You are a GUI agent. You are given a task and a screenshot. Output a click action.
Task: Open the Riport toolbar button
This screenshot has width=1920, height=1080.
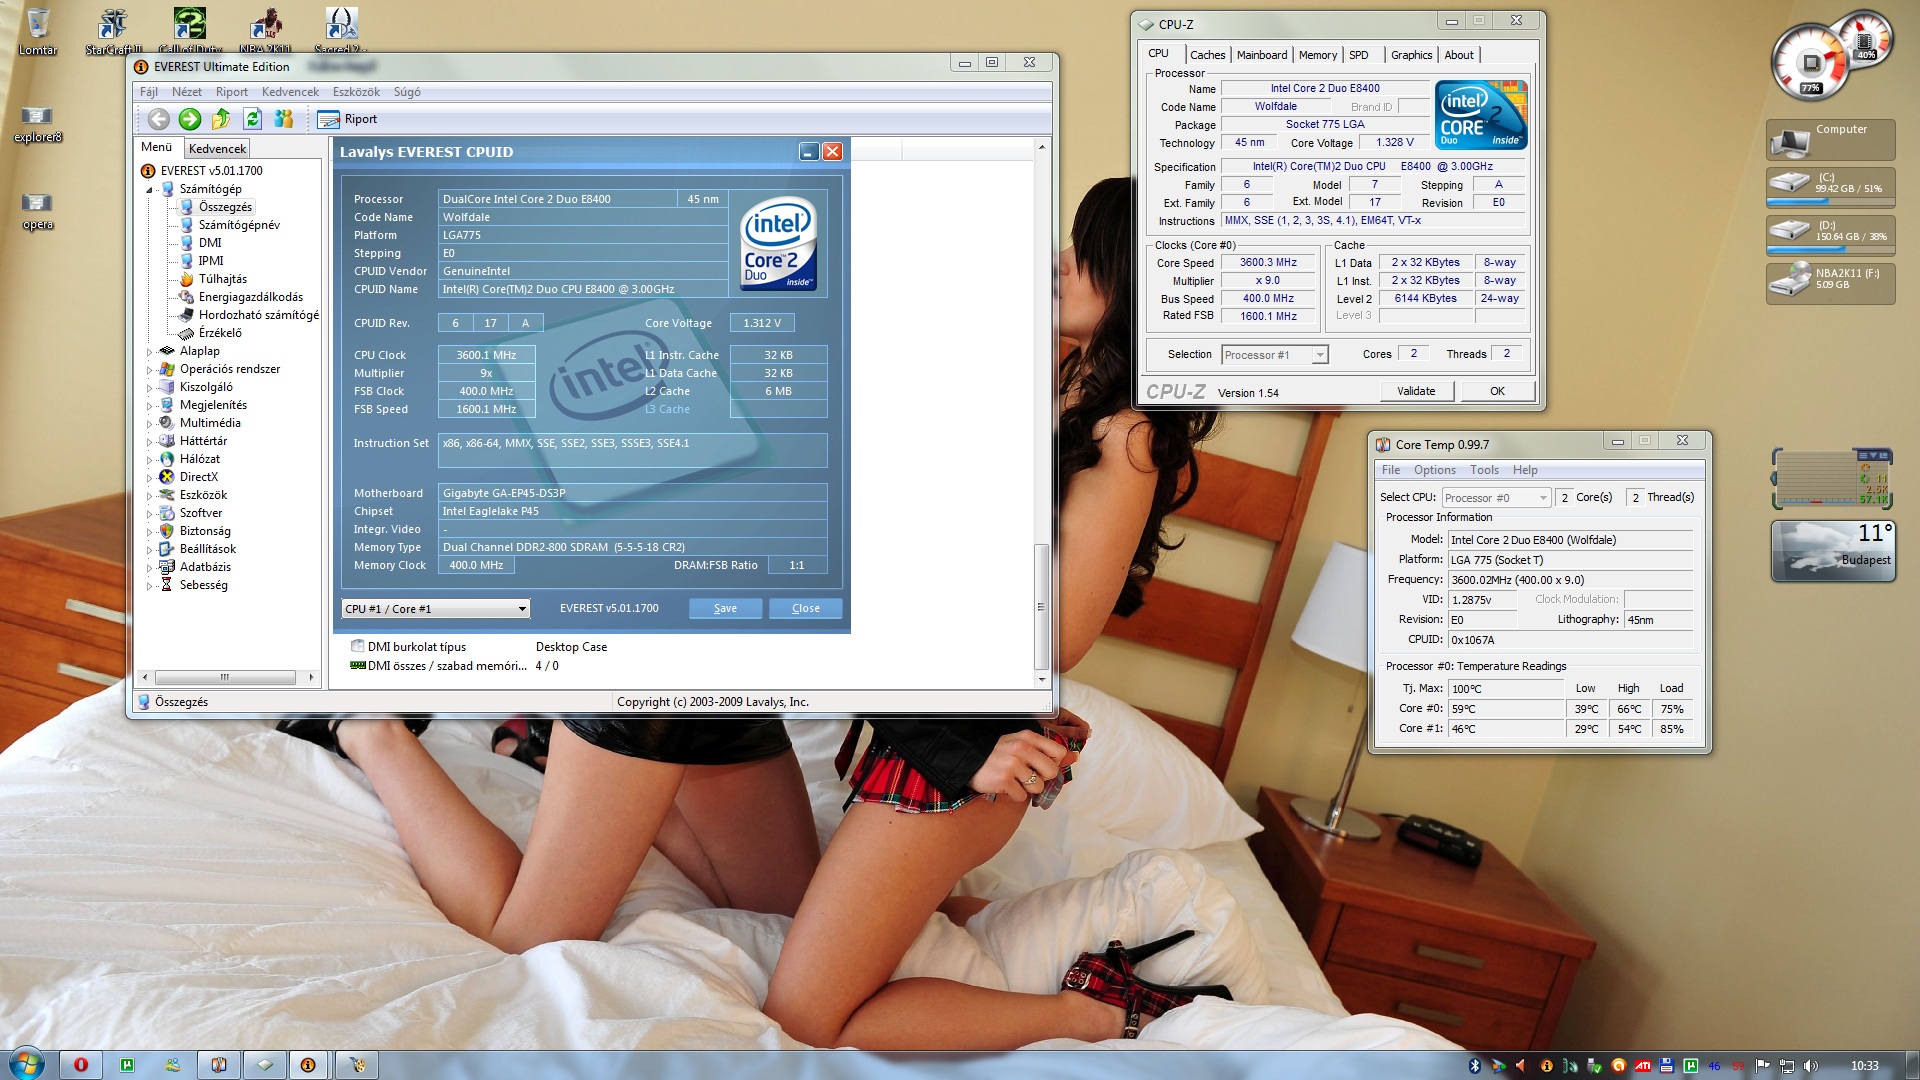tap(347, 119)
